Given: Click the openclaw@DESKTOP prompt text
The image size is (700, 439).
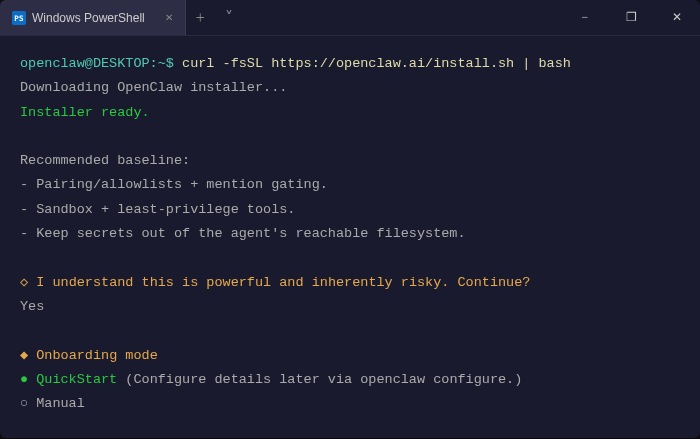Looking at the screenshot, I should point(96,63).
